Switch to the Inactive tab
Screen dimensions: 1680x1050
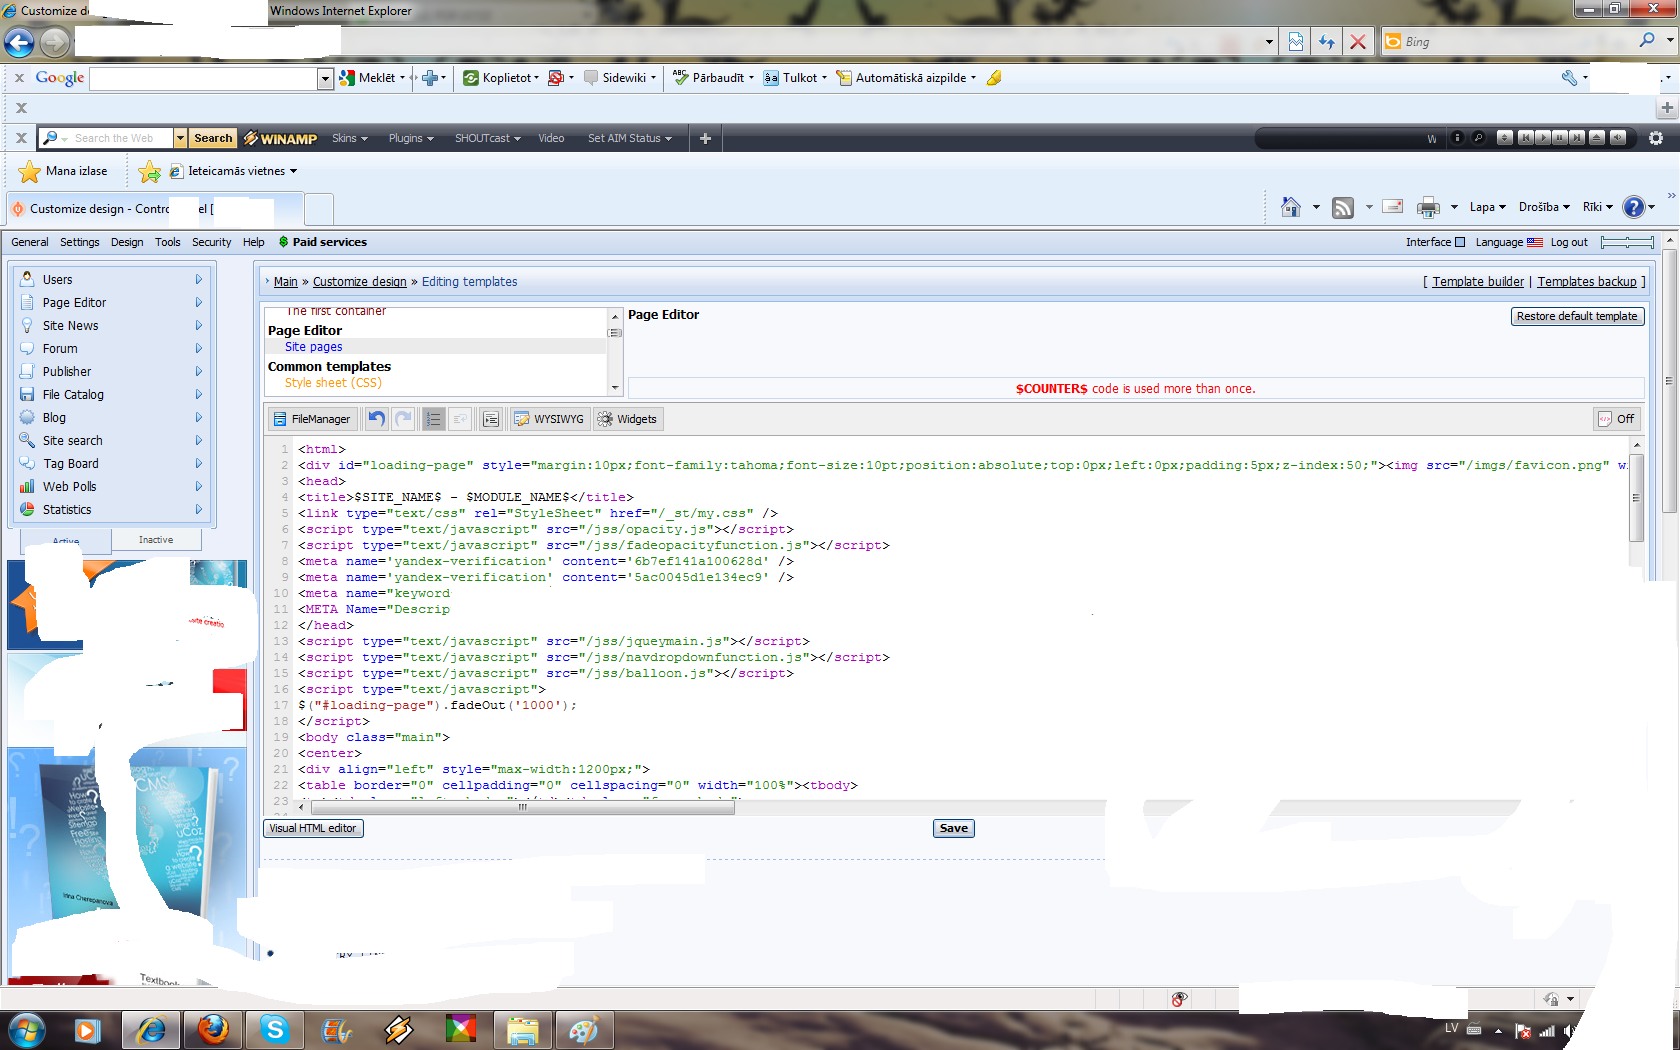pos(156,540)
